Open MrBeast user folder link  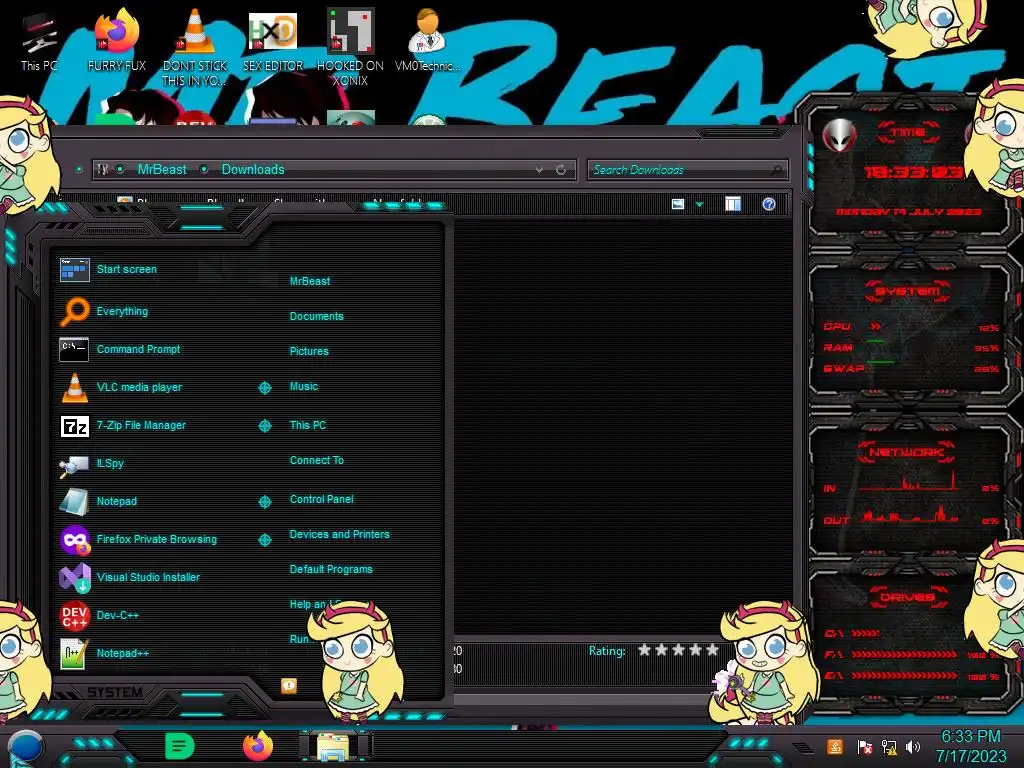310,281
